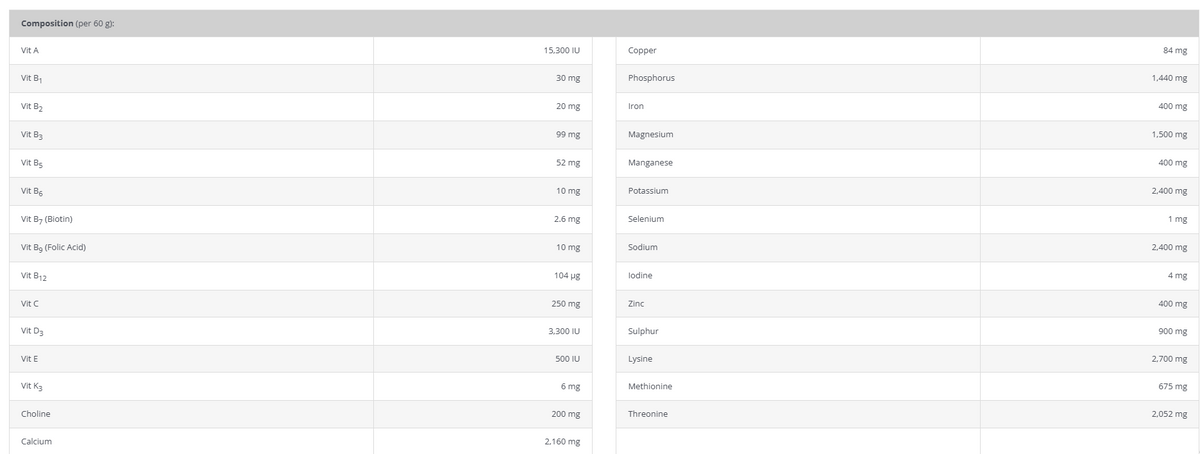The height and width of the screenshot is (454, 1200).
Task: Select the Vit D3 value 3,300 IU
Action: tap(565, 330)
